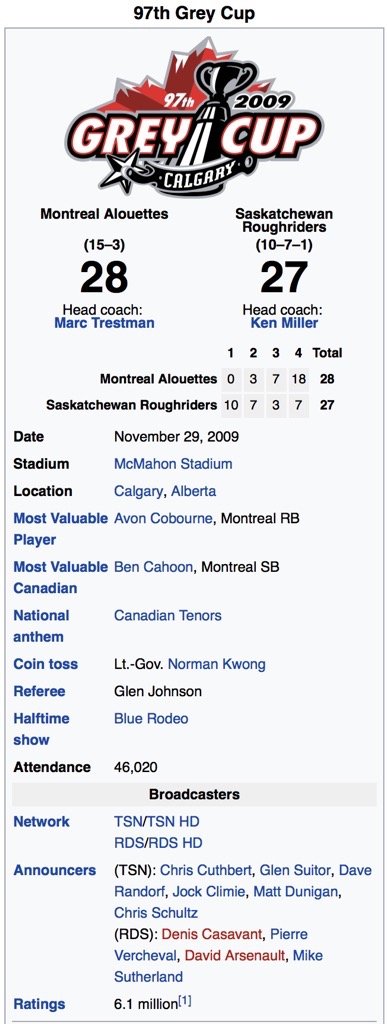The width and height of the screenshot is (387, 1024).
Task: Click the ratings footnote reference [1]
Action: tap(185, 1000)
